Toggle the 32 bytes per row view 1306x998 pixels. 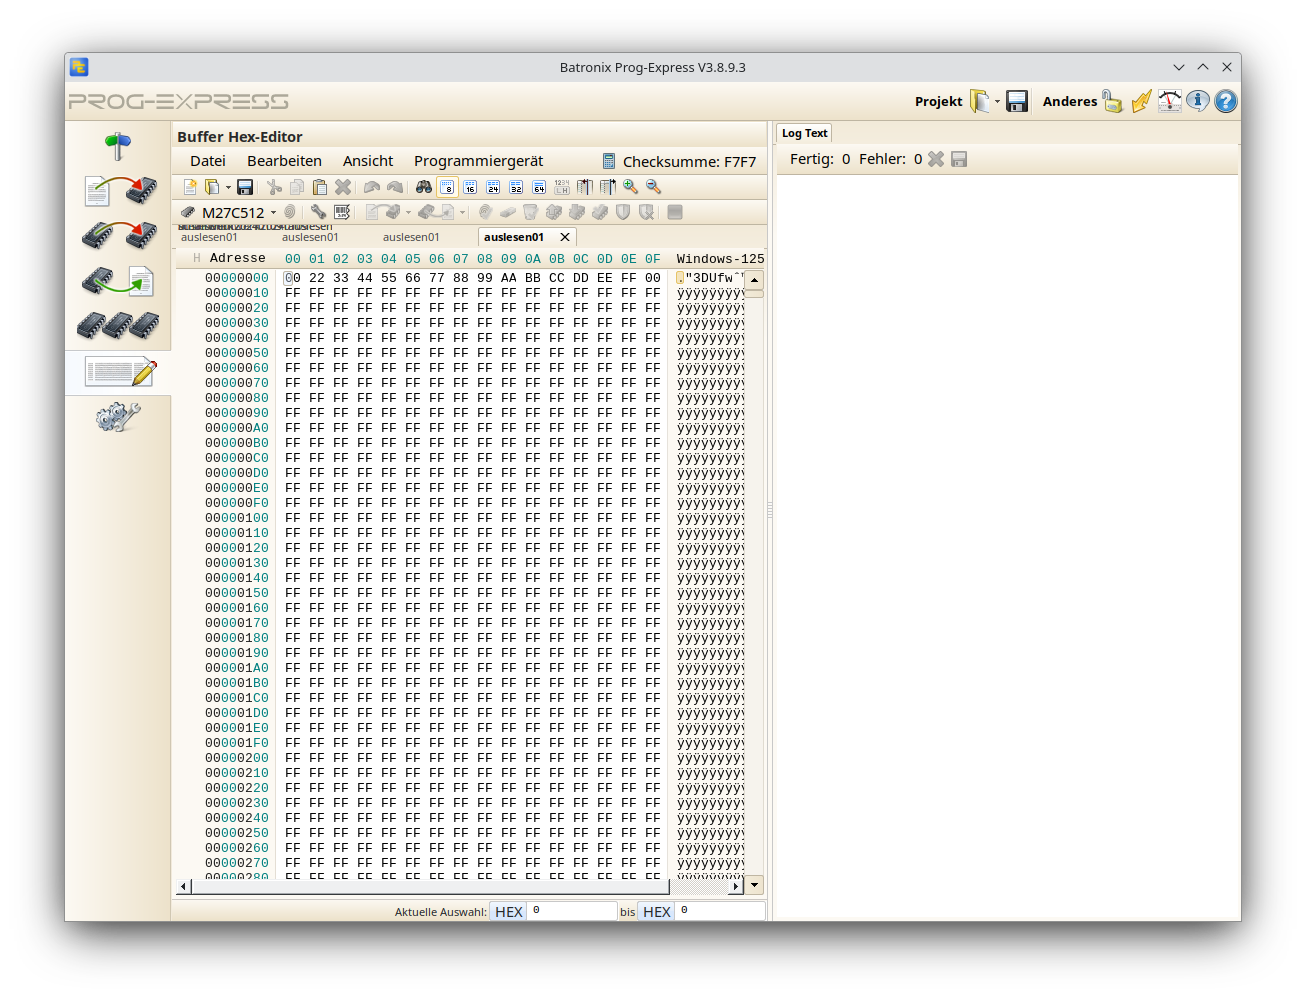514,187
